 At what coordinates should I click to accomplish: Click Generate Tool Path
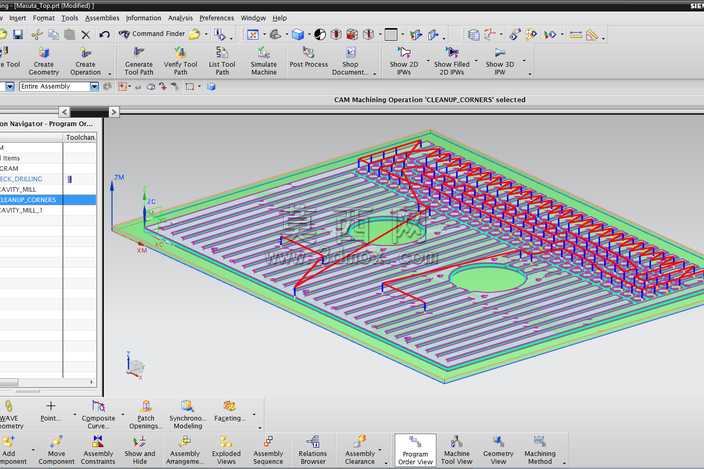pyautogui.click(x=139, y=61)
